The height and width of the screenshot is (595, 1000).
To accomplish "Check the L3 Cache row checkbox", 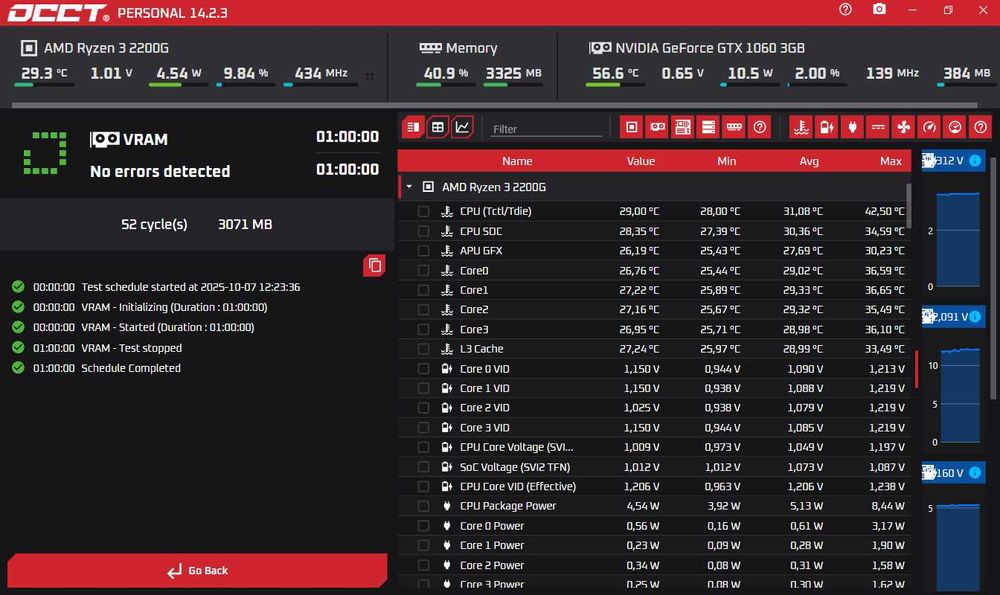I will [x=423, y=349].
